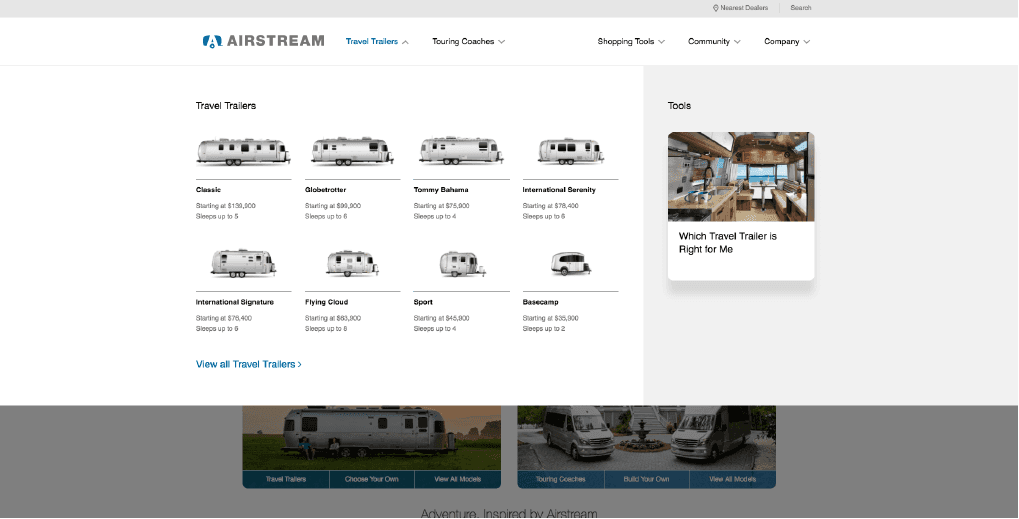The width and height of the screenshot is (1019, 519).
Task: Select the Shopping Tools nav item
Action: tap(626, 41)
